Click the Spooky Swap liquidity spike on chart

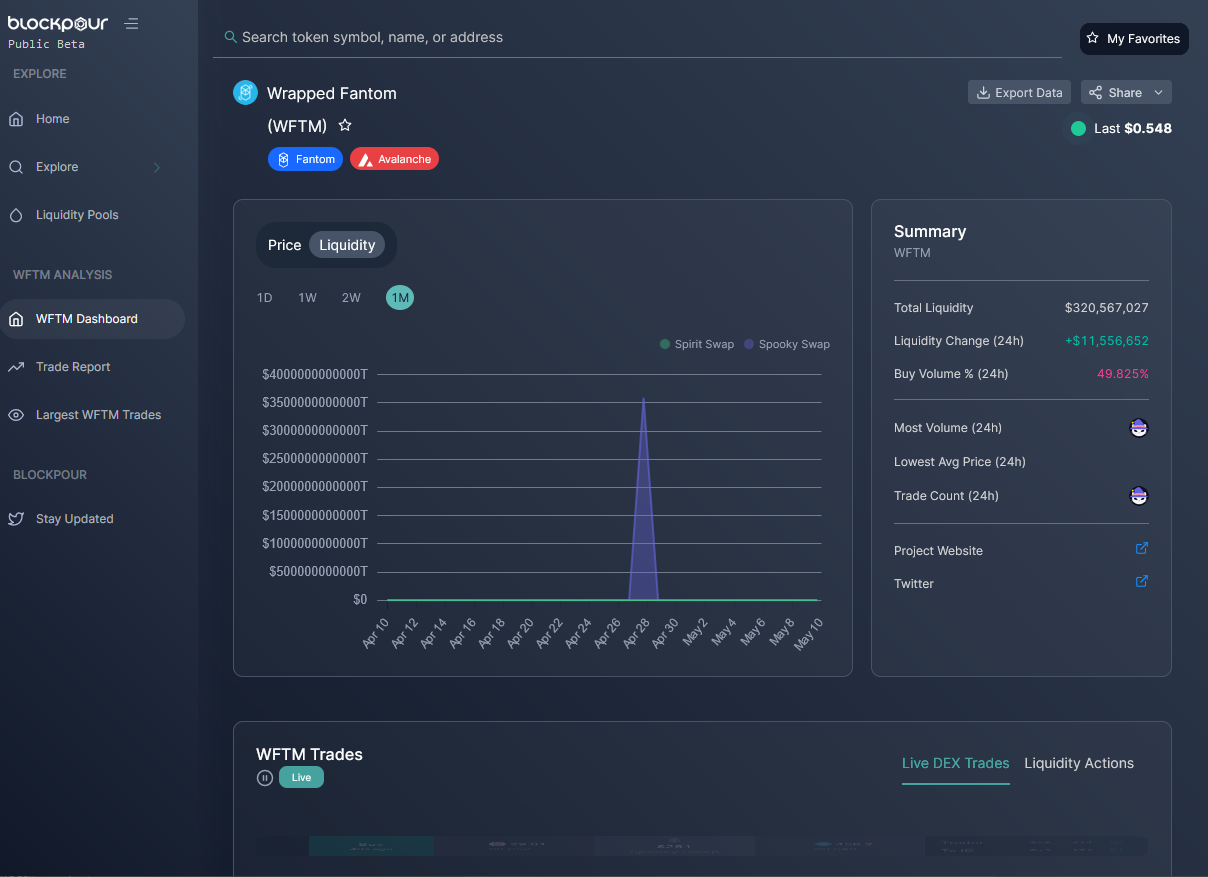(x=643, y=500)
